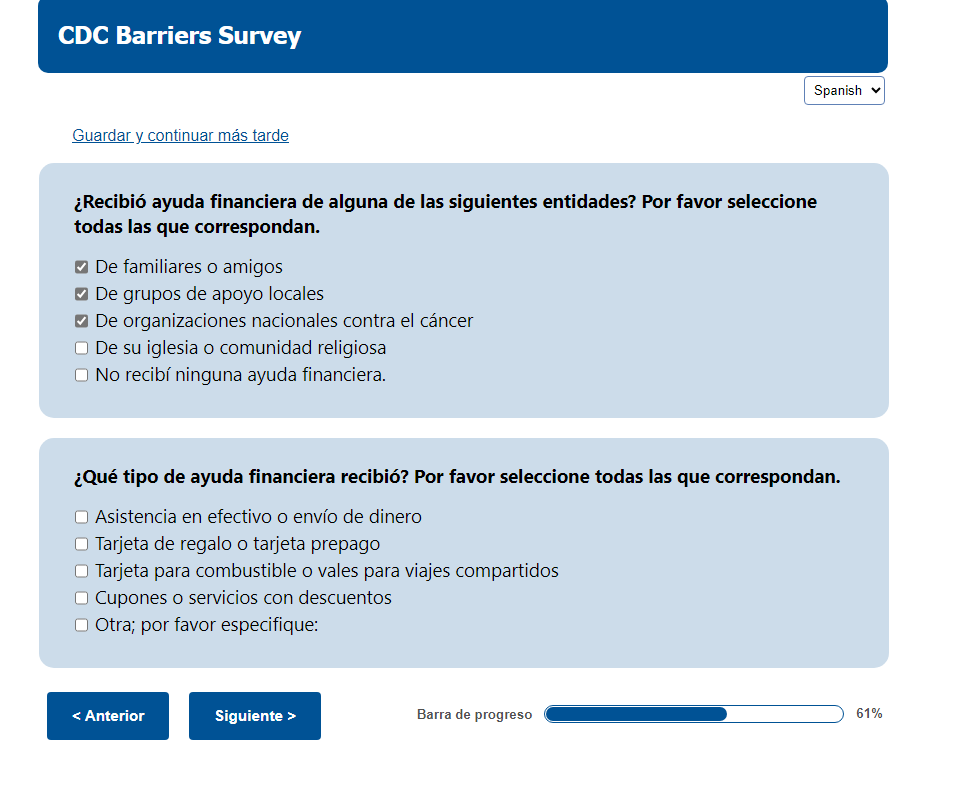974x812 pixels.
Task: Click 'Guardar y continuar más tarde' link
Action: point(180,135)
